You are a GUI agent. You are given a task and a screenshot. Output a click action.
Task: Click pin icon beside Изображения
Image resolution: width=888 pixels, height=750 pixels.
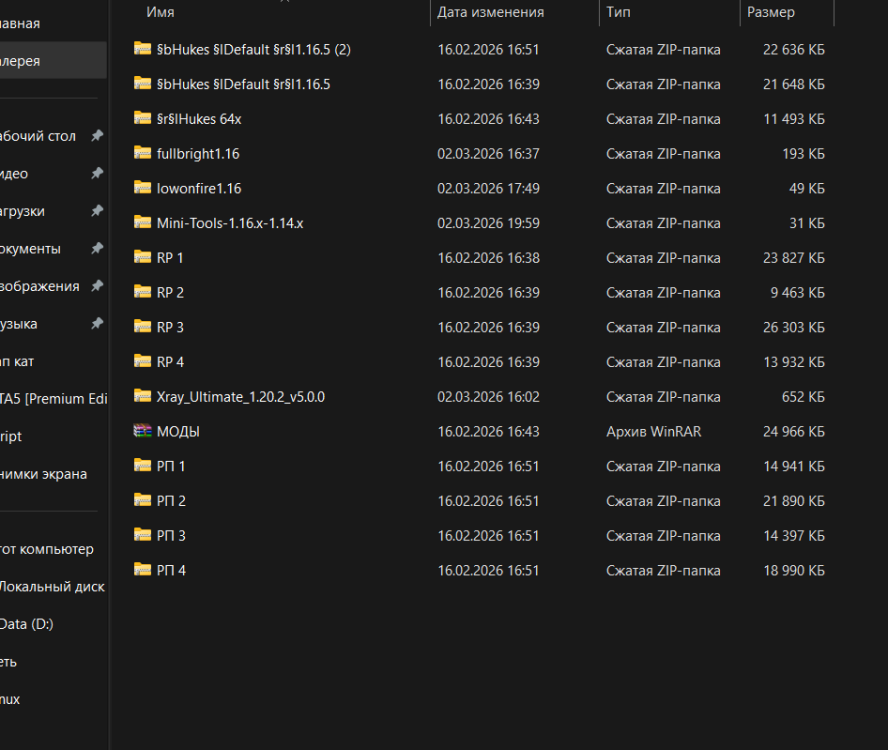point(97,285)
